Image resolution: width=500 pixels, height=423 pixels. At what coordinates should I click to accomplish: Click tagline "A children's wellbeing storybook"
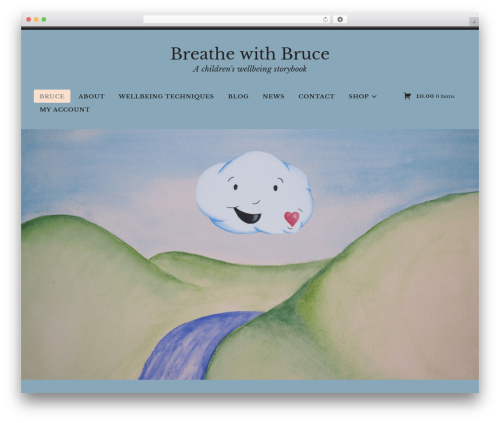pyautogui.click(x=250, y=69)
